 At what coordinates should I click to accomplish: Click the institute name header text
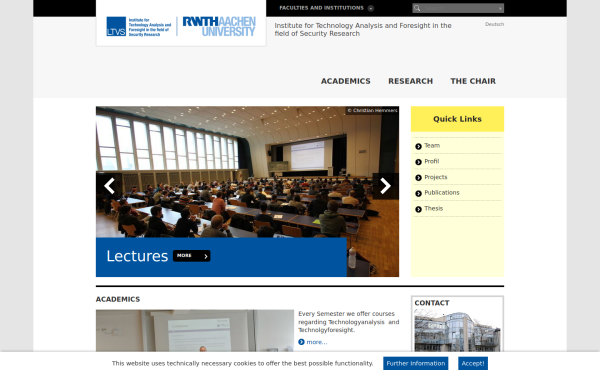[363, 29]
